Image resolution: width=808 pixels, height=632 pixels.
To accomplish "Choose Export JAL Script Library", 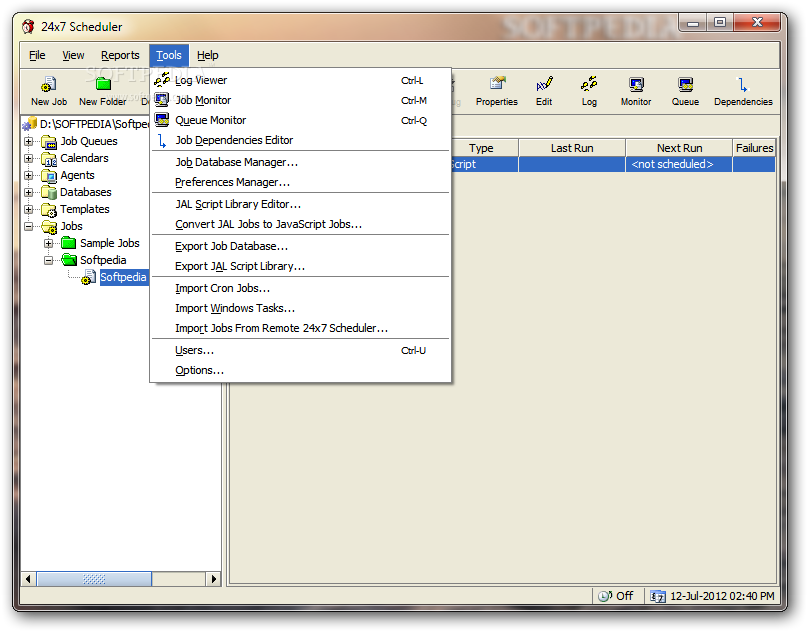I will (x=300, y=267).
